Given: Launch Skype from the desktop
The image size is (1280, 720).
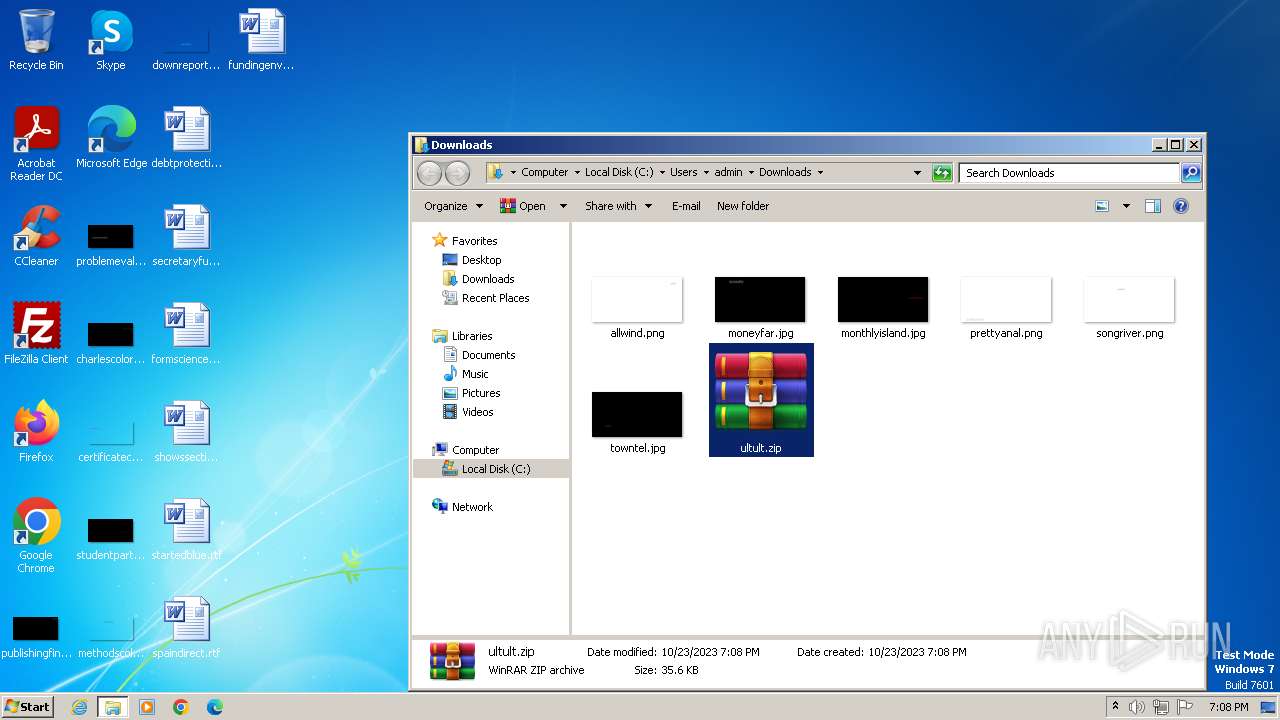Looking at the screenshot, I should 110,40.
